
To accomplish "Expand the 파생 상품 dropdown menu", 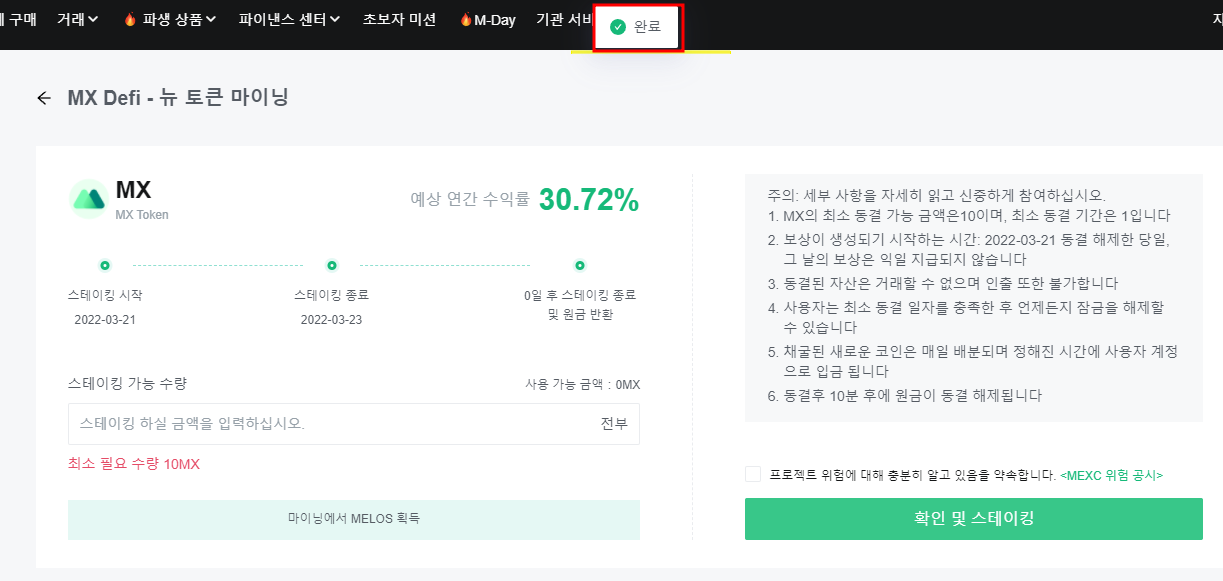I will pyautogui.click(x=178, y=19).
